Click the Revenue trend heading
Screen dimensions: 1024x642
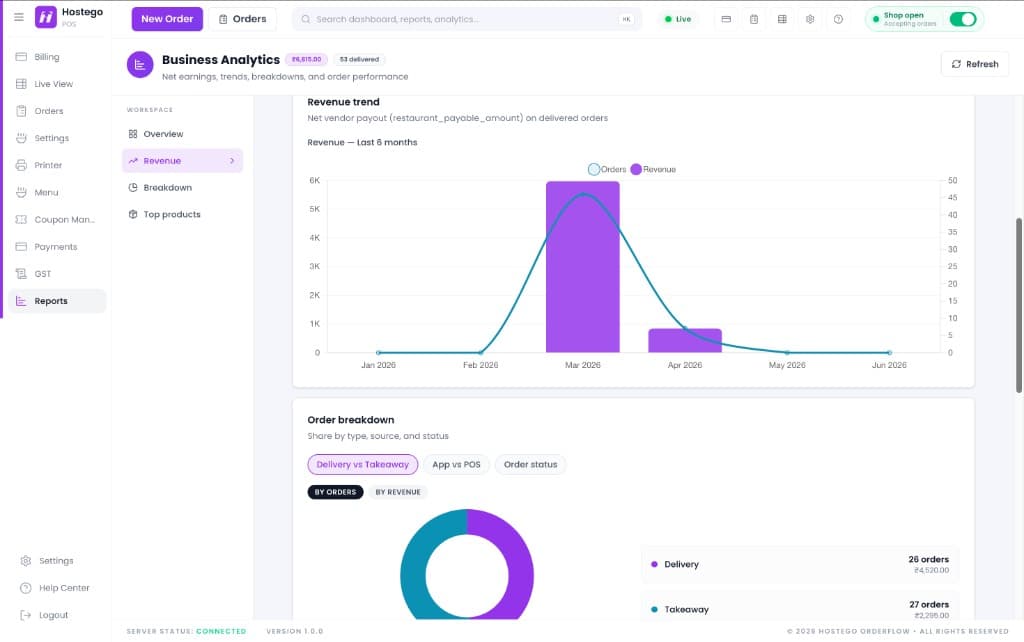pos(344,102)
